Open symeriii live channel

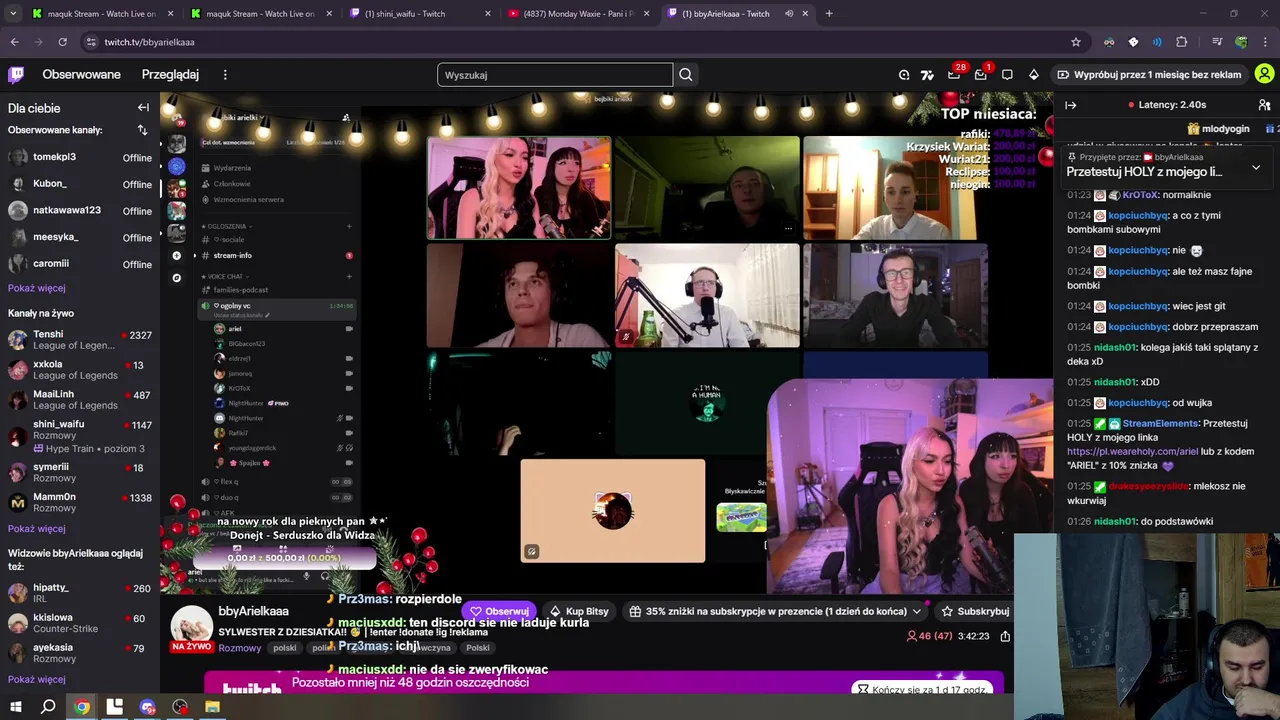[80, 472]
